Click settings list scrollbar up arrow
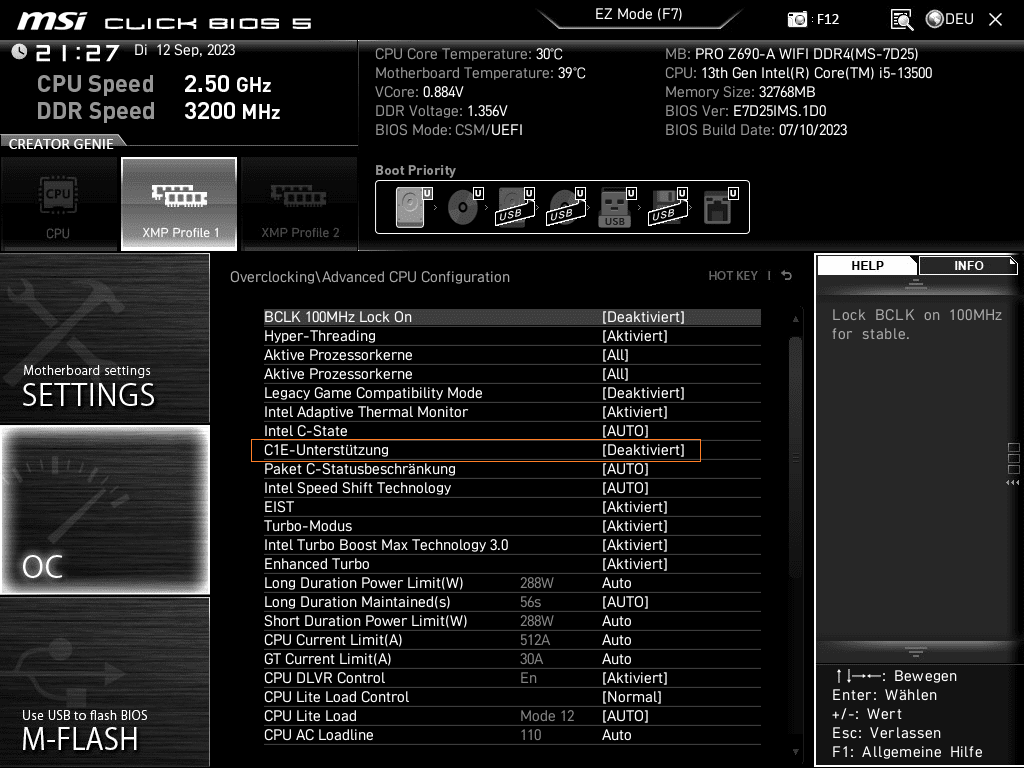Image resolution: width=1024 pixels, height=768 pixels. 795,319
